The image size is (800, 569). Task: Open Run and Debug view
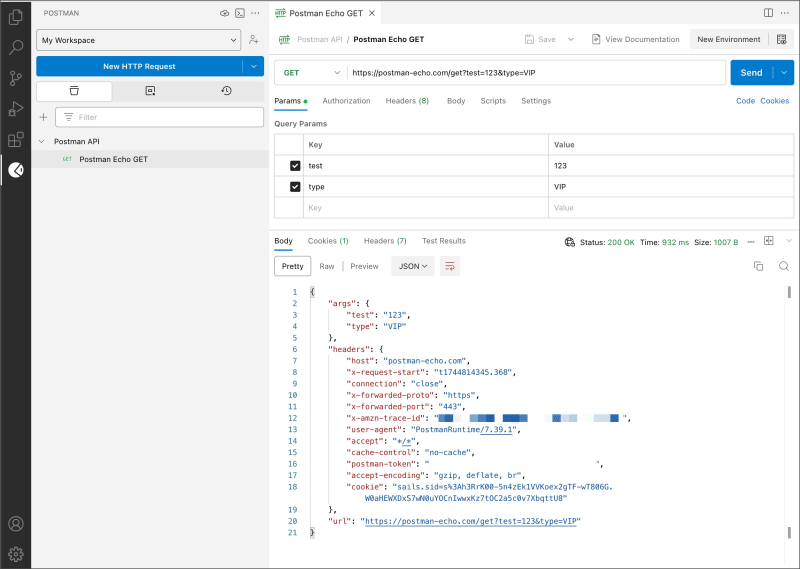(x=15, y=109)
